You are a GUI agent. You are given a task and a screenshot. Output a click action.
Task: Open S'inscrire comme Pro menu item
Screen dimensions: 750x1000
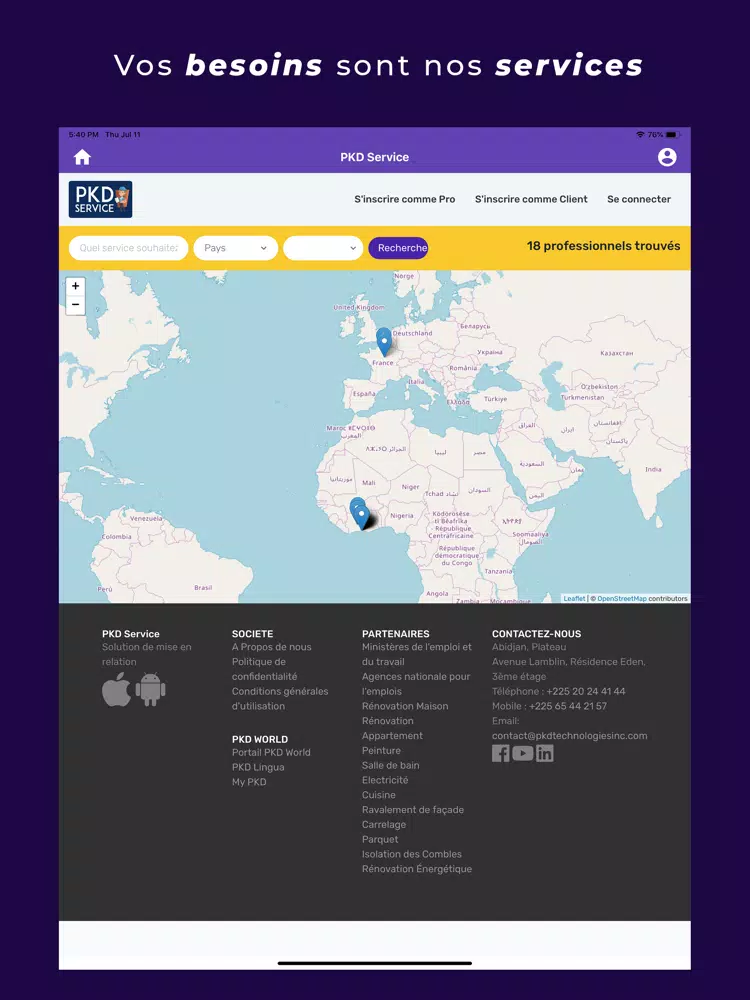404,199
